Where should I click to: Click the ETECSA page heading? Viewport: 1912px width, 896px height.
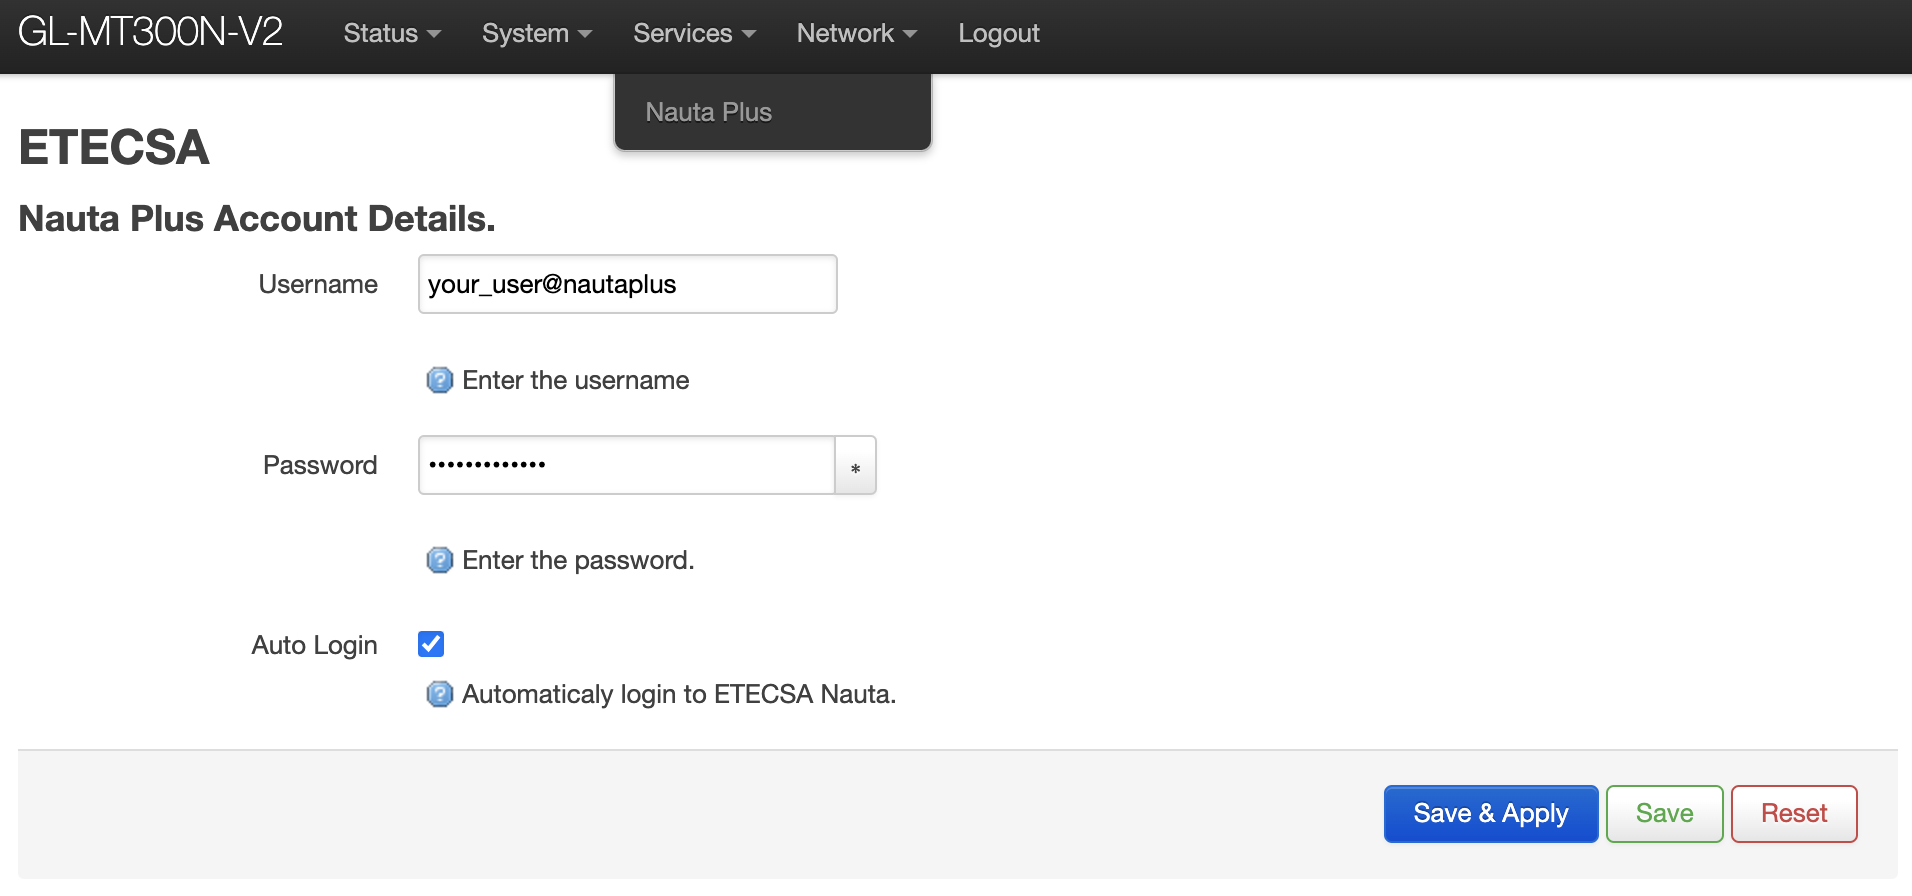point(113,146)
